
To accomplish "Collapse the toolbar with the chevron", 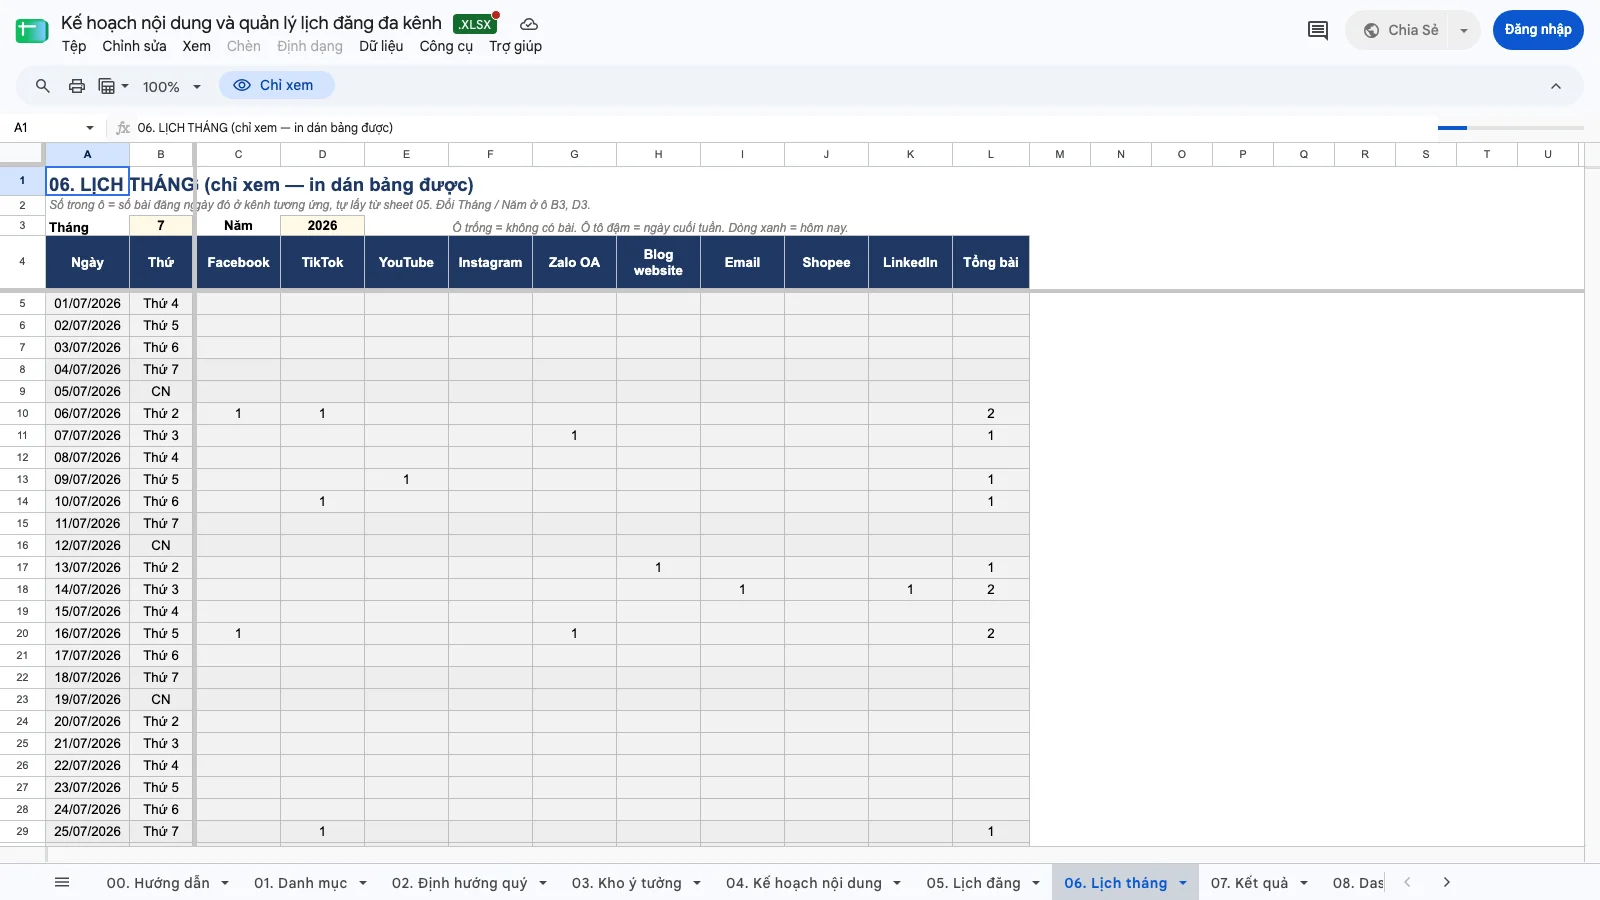I will [1556, 86].
